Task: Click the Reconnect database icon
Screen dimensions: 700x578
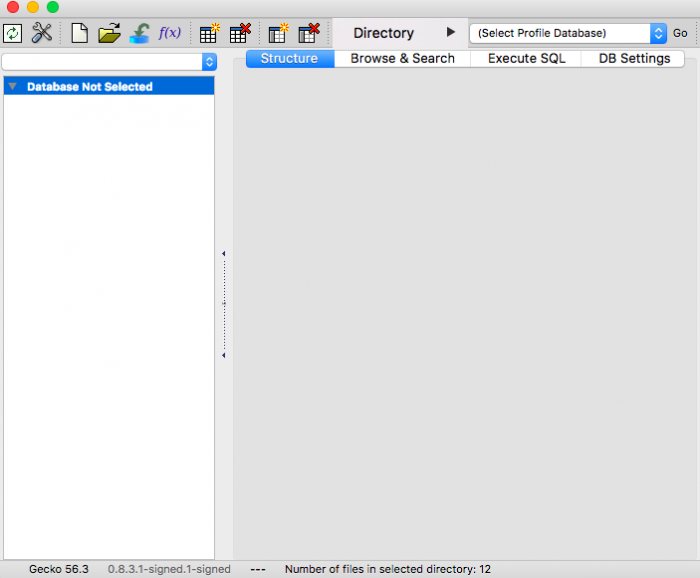Action: (140, 33)
